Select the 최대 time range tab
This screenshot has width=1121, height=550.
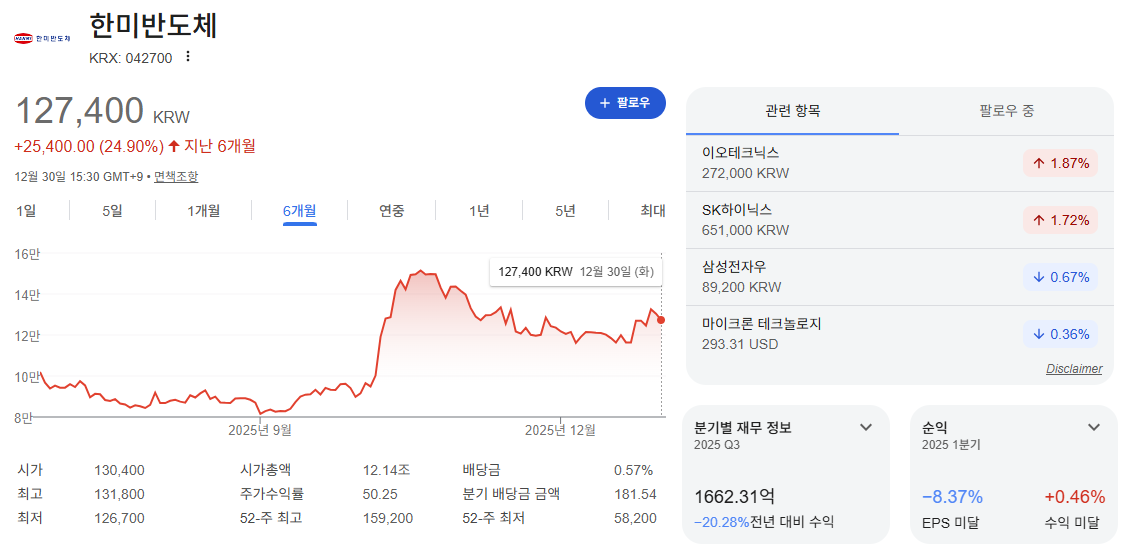pos(653,210)
